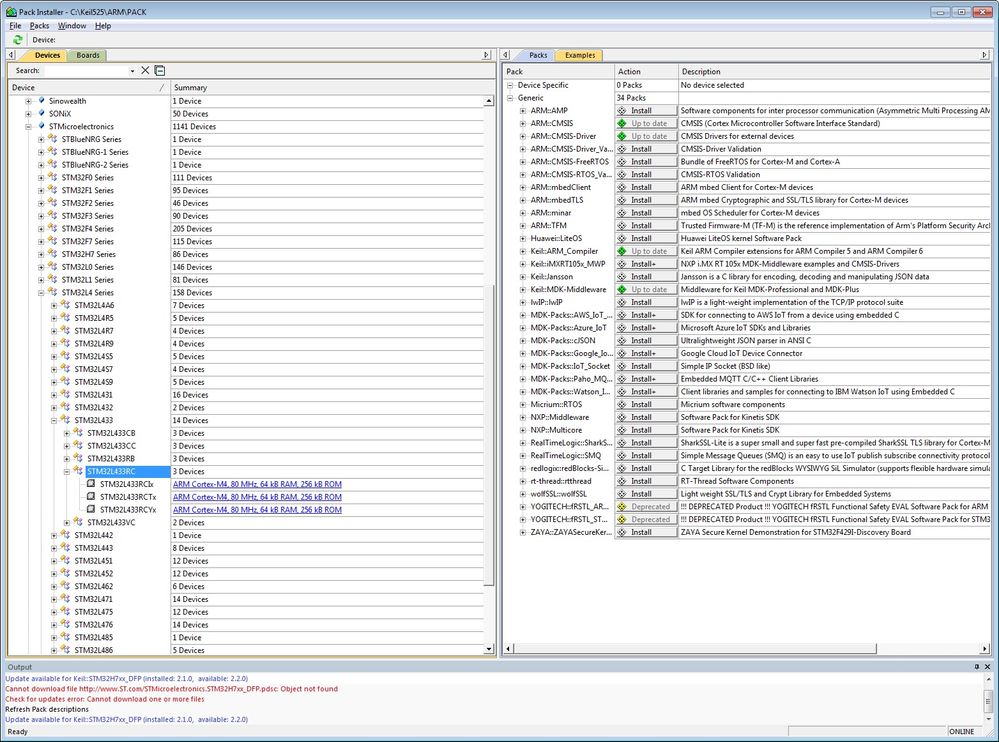Click the 'Cannot download file' red output line

point(171,688)
